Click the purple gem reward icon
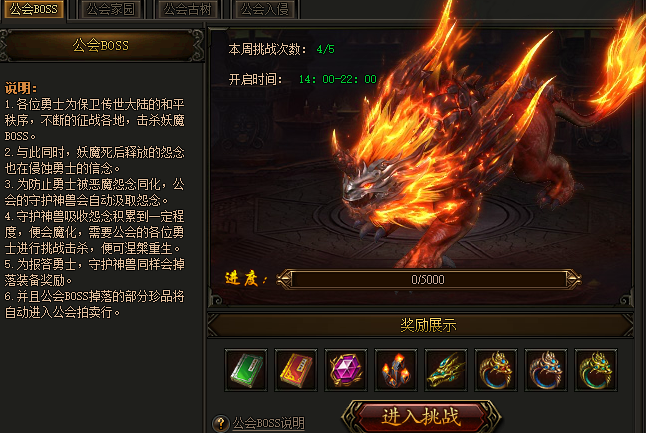Viewport: 646px width, 433px height. 346,370
